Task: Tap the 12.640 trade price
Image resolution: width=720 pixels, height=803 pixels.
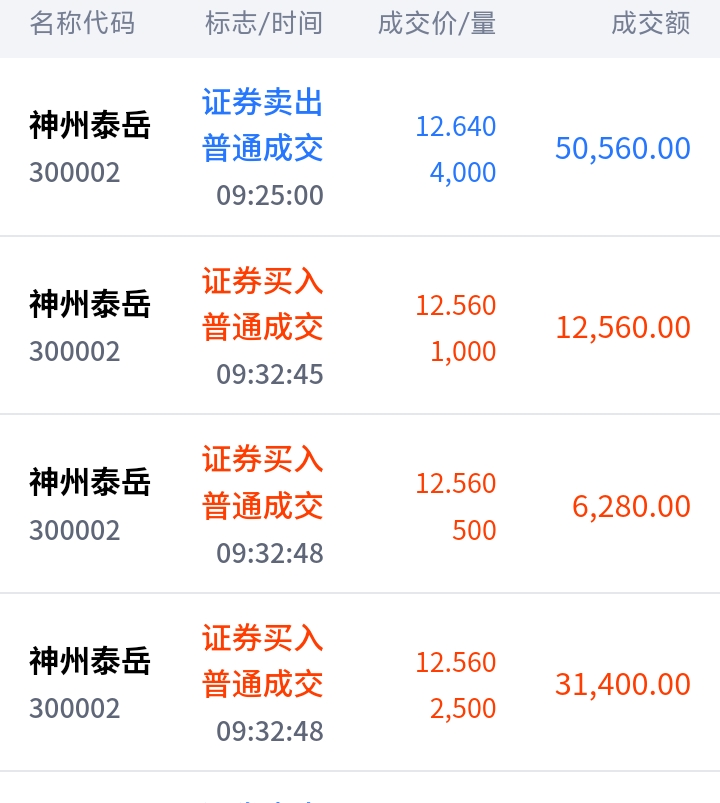Action: pos(456,127)
